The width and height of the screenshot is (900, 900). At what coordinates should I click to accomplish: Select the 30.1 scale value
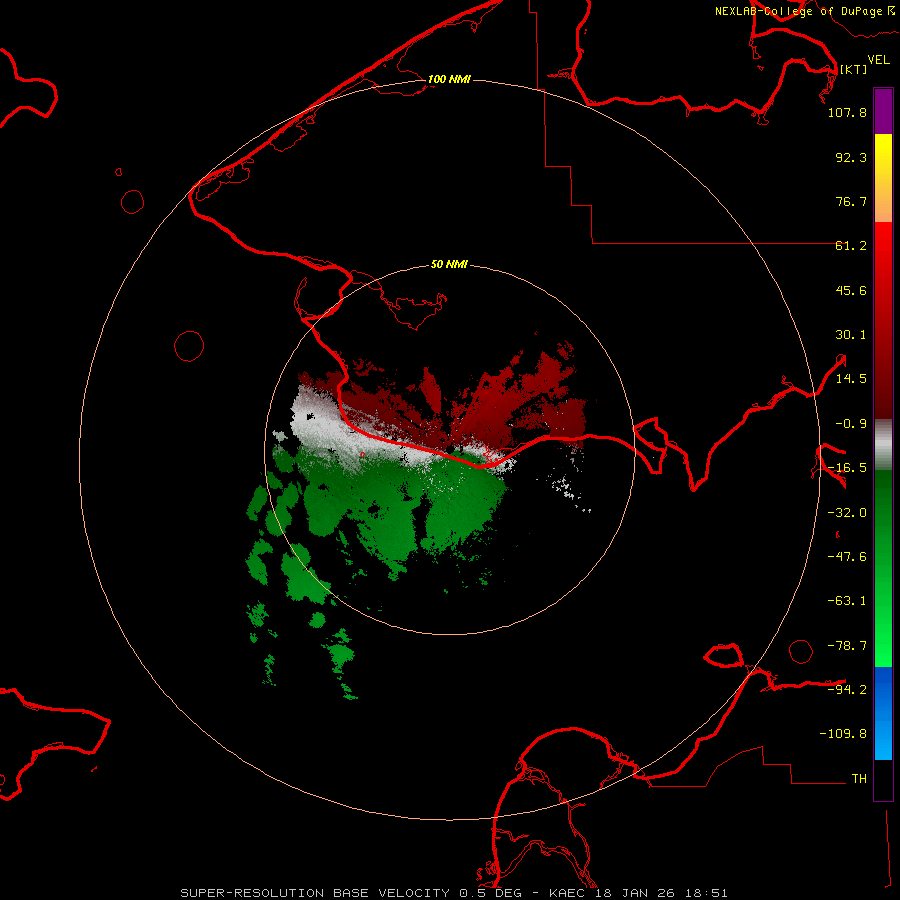coord(851,335)
